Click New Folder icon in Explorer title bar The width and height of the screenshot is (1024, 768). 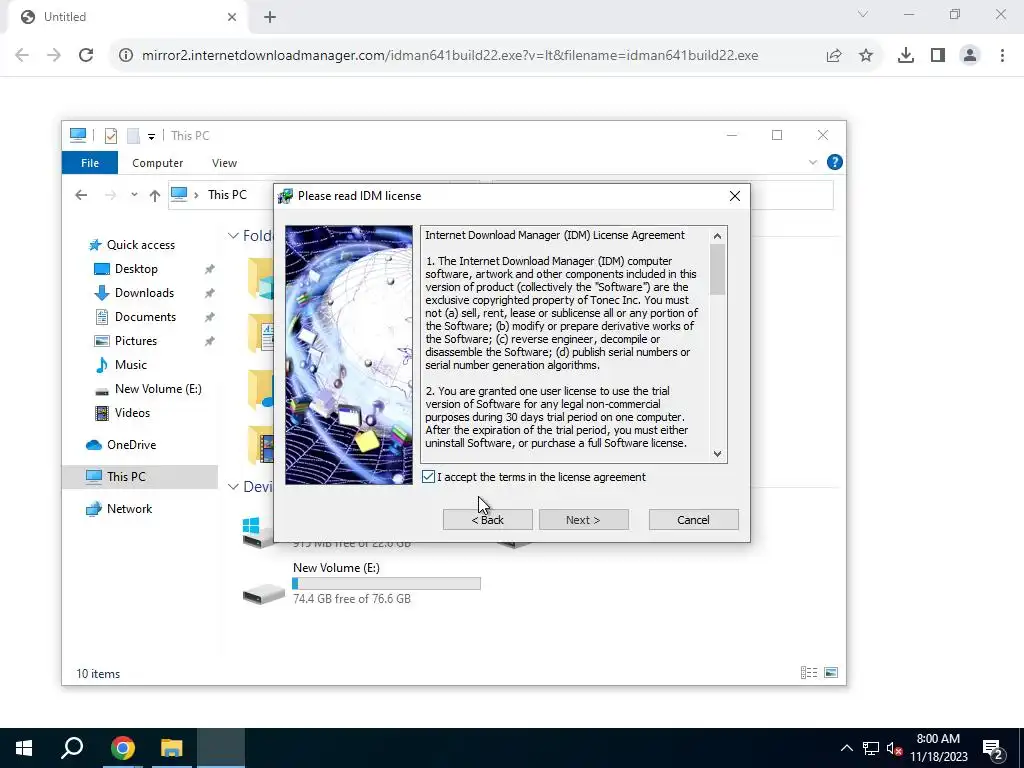coord(133,136)
